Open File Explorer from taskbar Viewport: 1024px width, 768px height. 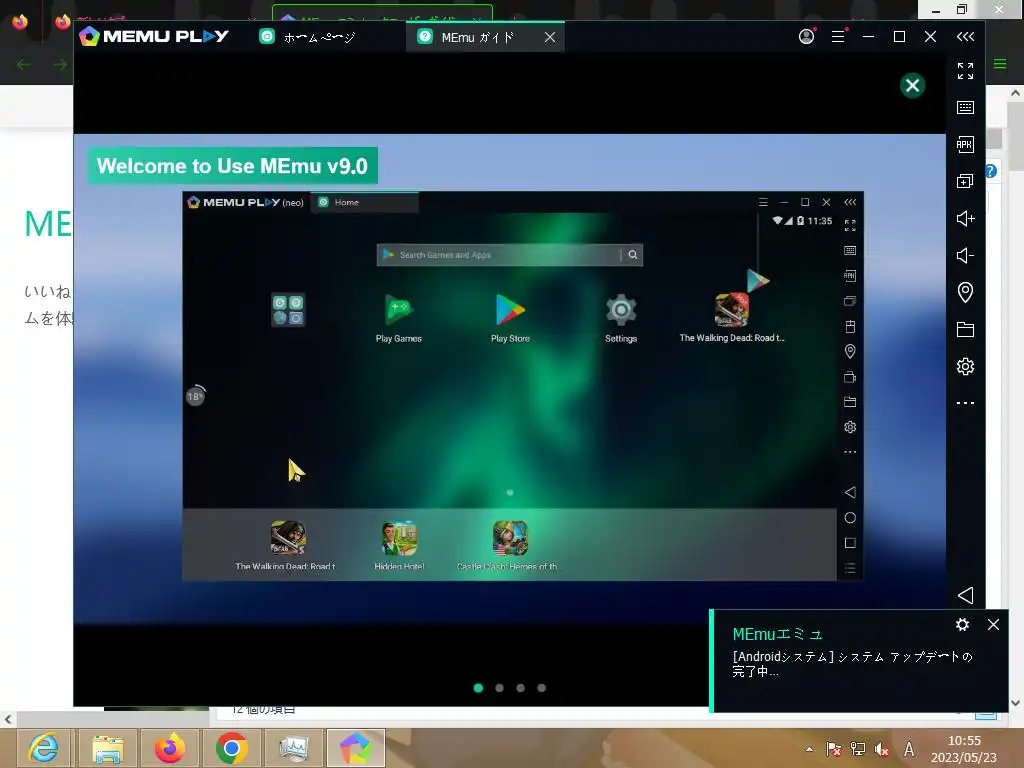(x=107, y=748)
